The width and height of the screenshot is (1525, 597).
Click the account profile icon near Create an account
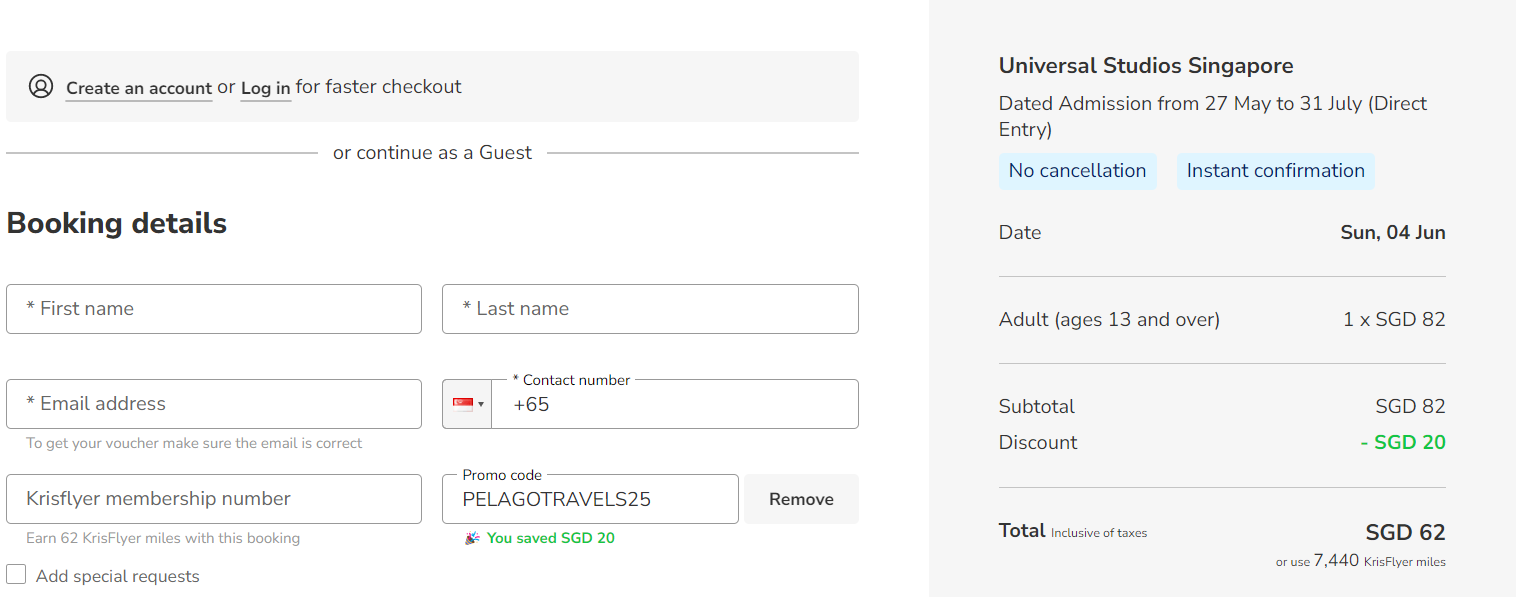[x=41, y=86]
